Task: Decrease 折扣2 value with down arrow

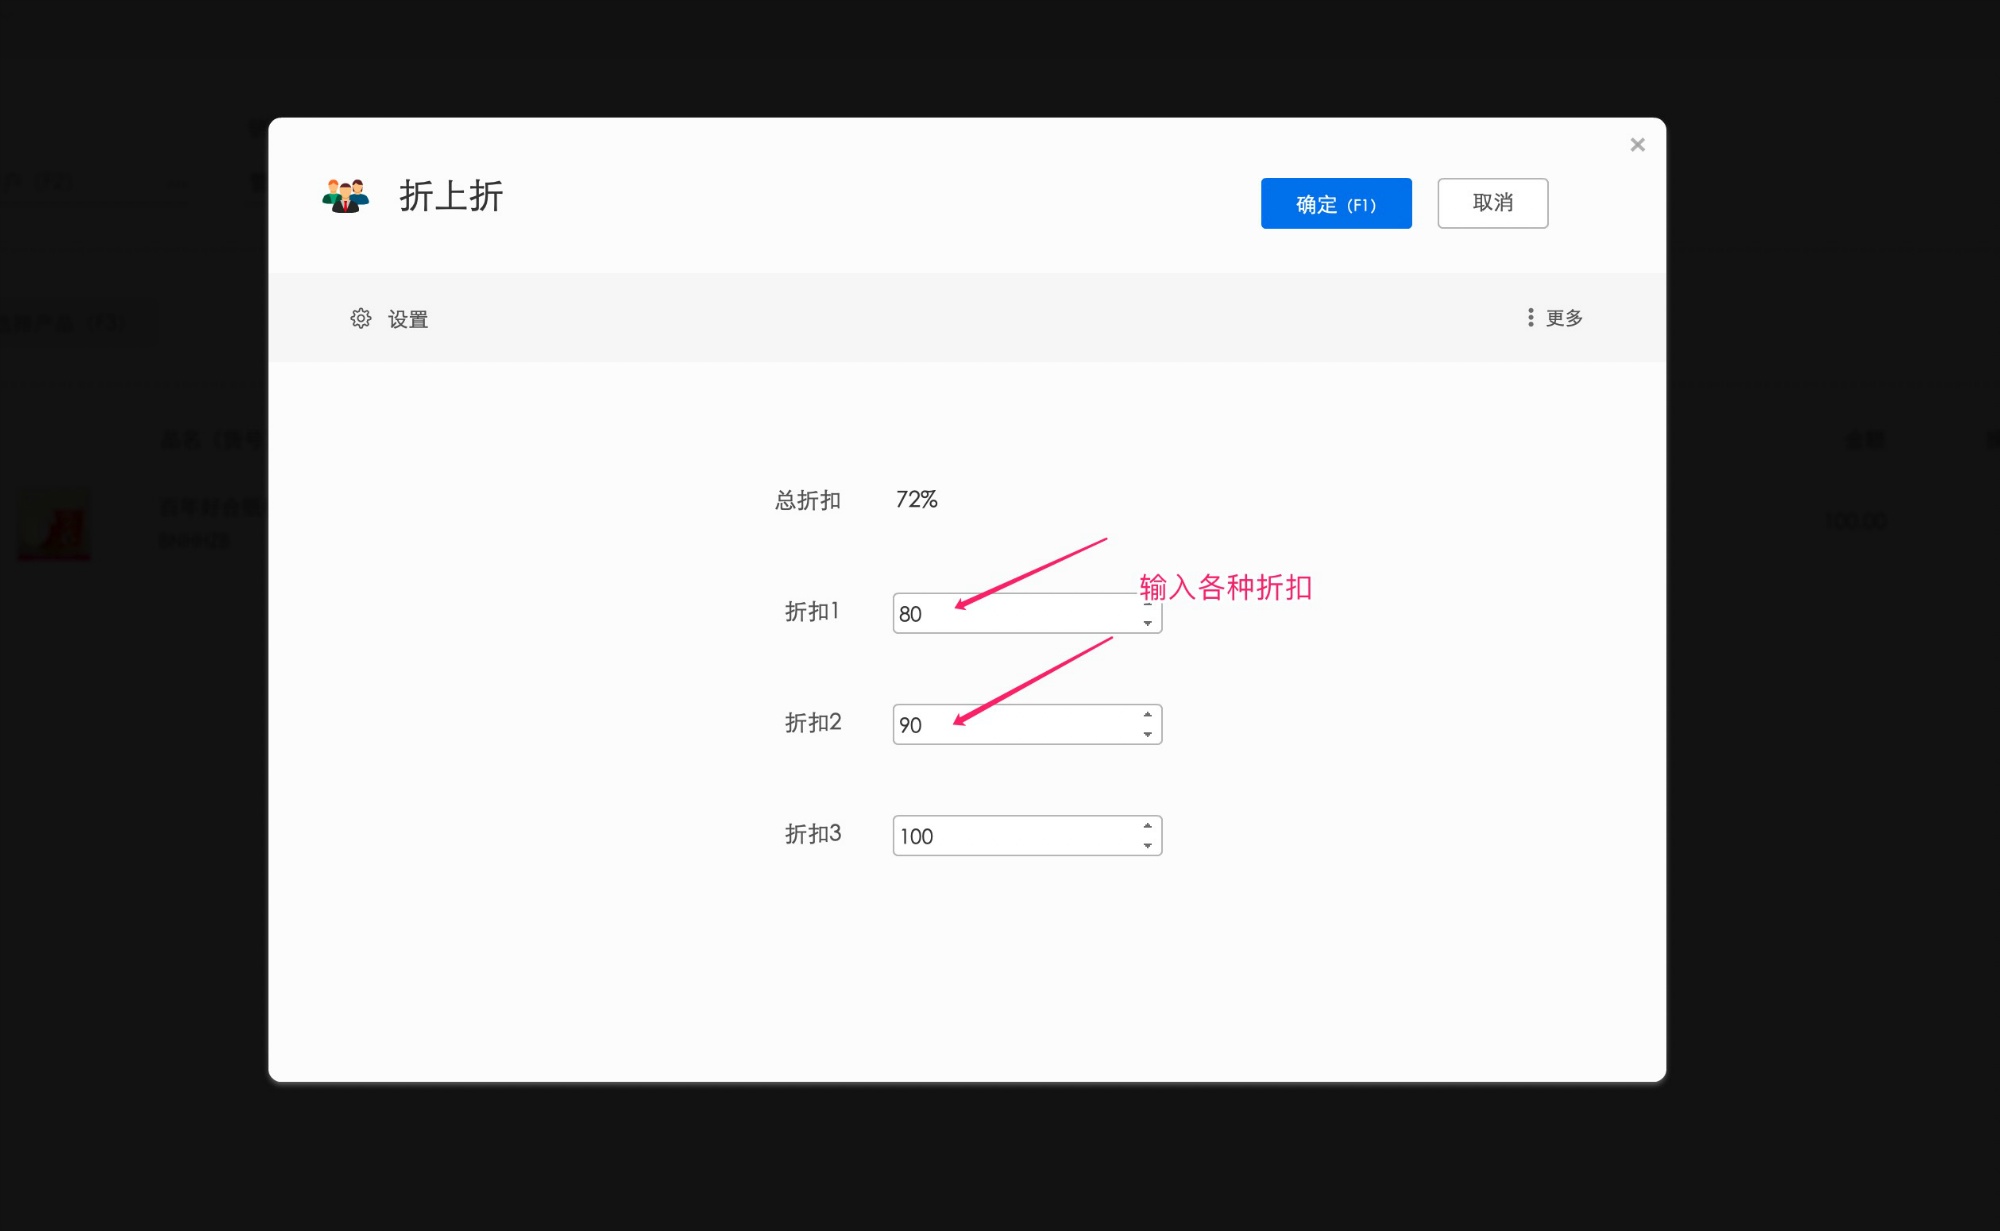Action: (1148, 735)
